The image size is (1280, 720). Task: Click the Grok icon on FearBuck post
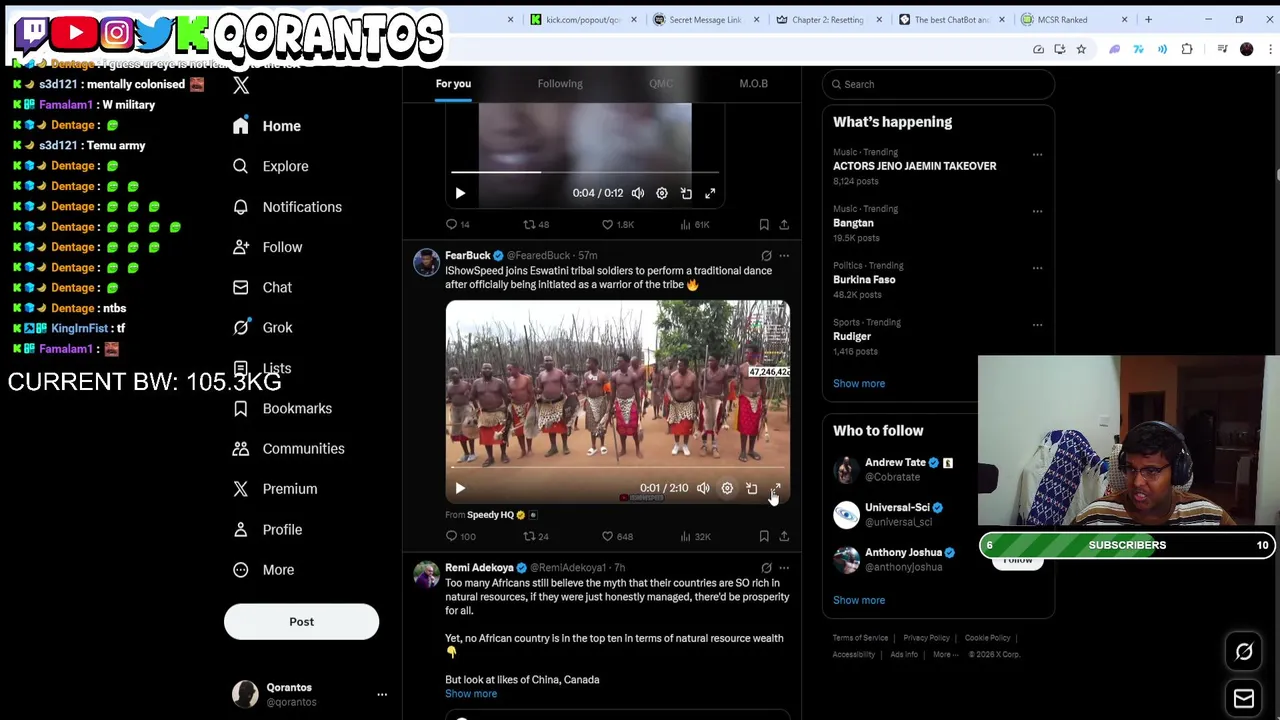[x=766, y=256]
